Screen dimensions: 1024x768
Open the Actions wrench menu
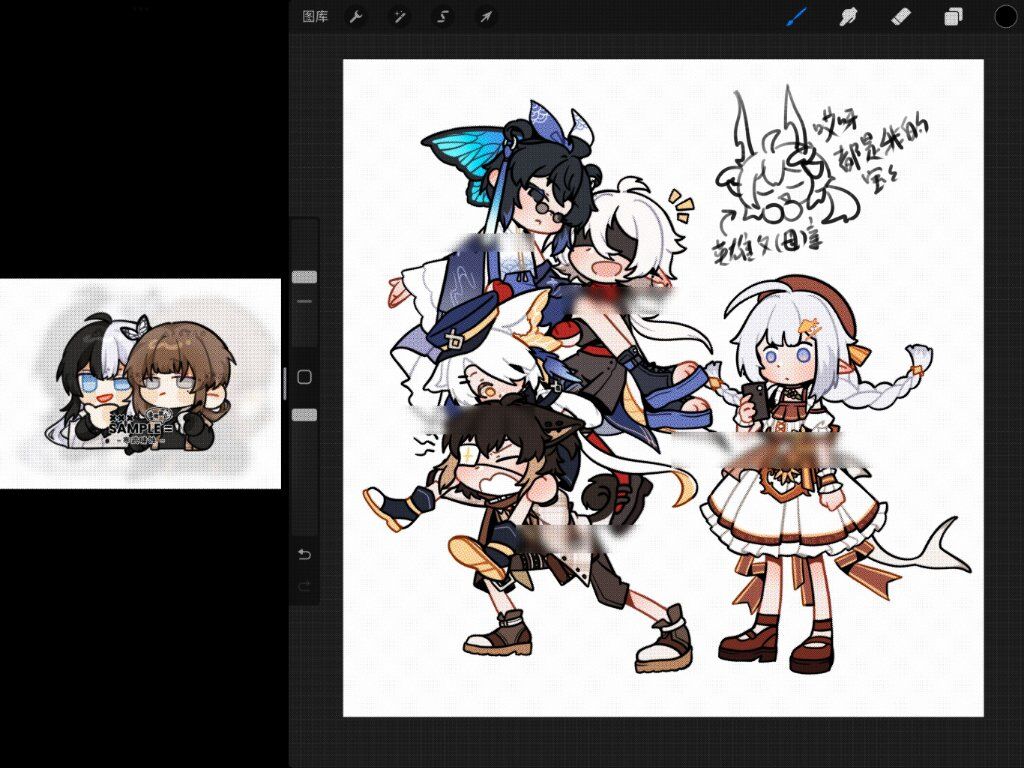click(x=356, y=17)
